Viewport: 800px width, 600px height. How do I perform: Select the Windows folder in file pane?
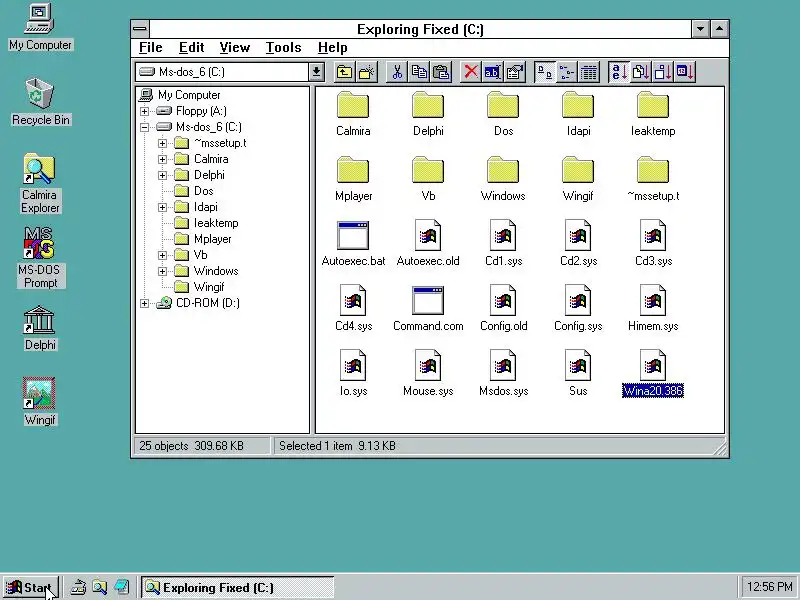[x=503, y=179]
